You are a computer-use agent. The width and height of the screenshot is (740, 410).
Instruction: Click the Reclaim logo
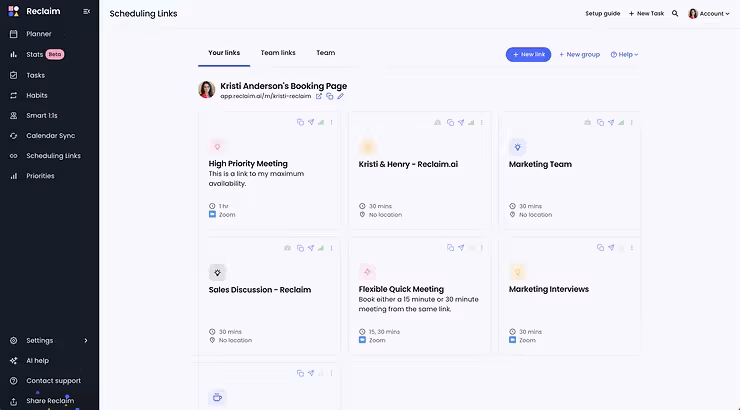(x=13, y=11)
